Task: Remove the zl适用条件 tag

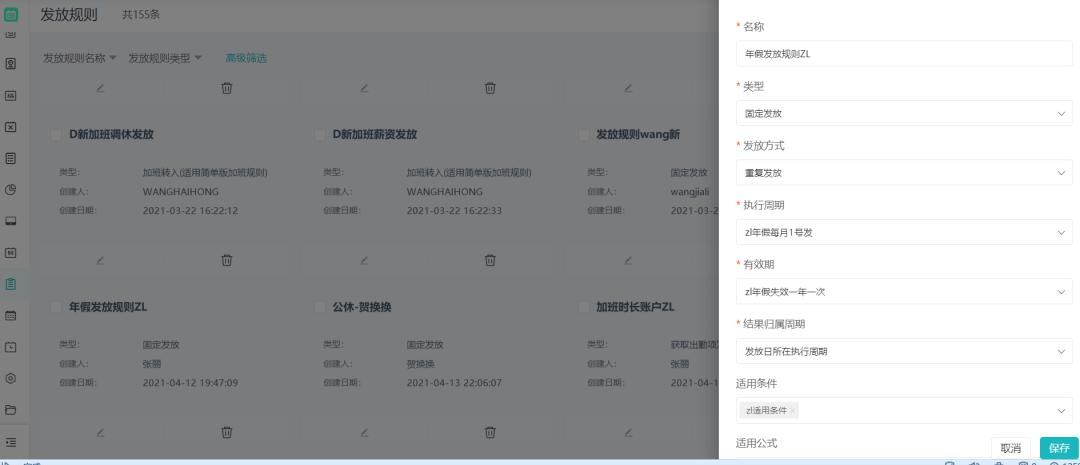Action: point(793,411)
